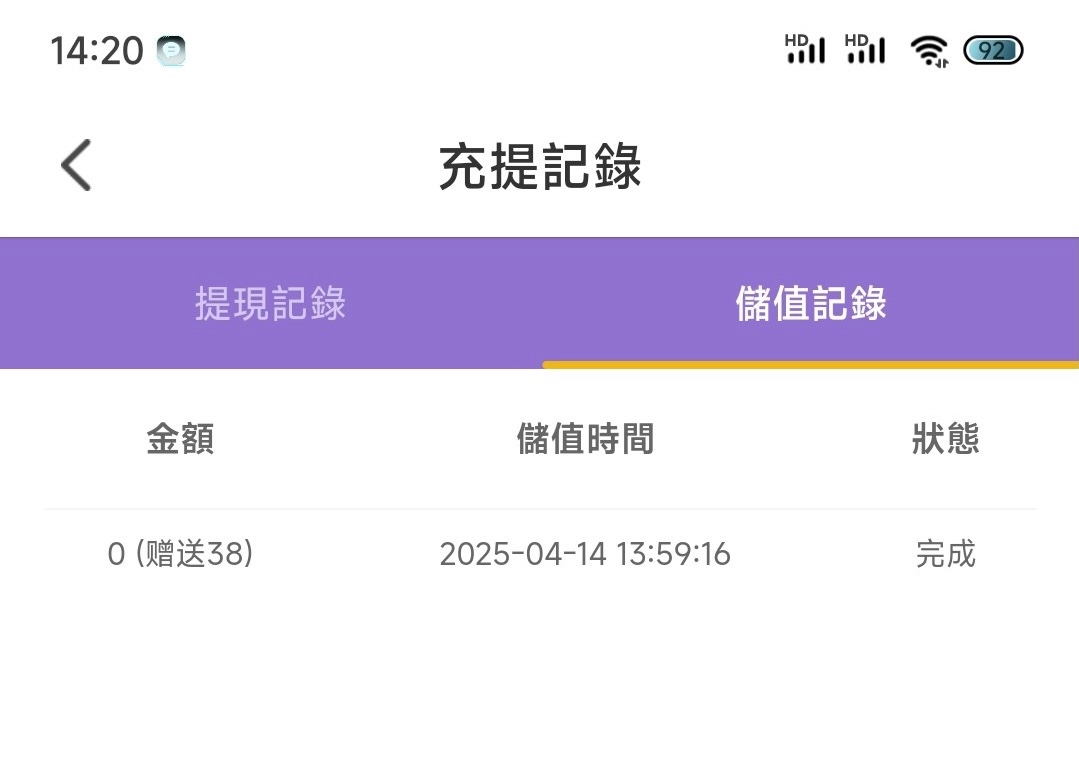Tap the first HD signal strength icon
Image resolution: width=1079 pixels, height=768 pixels.
(x=805, y=49)
